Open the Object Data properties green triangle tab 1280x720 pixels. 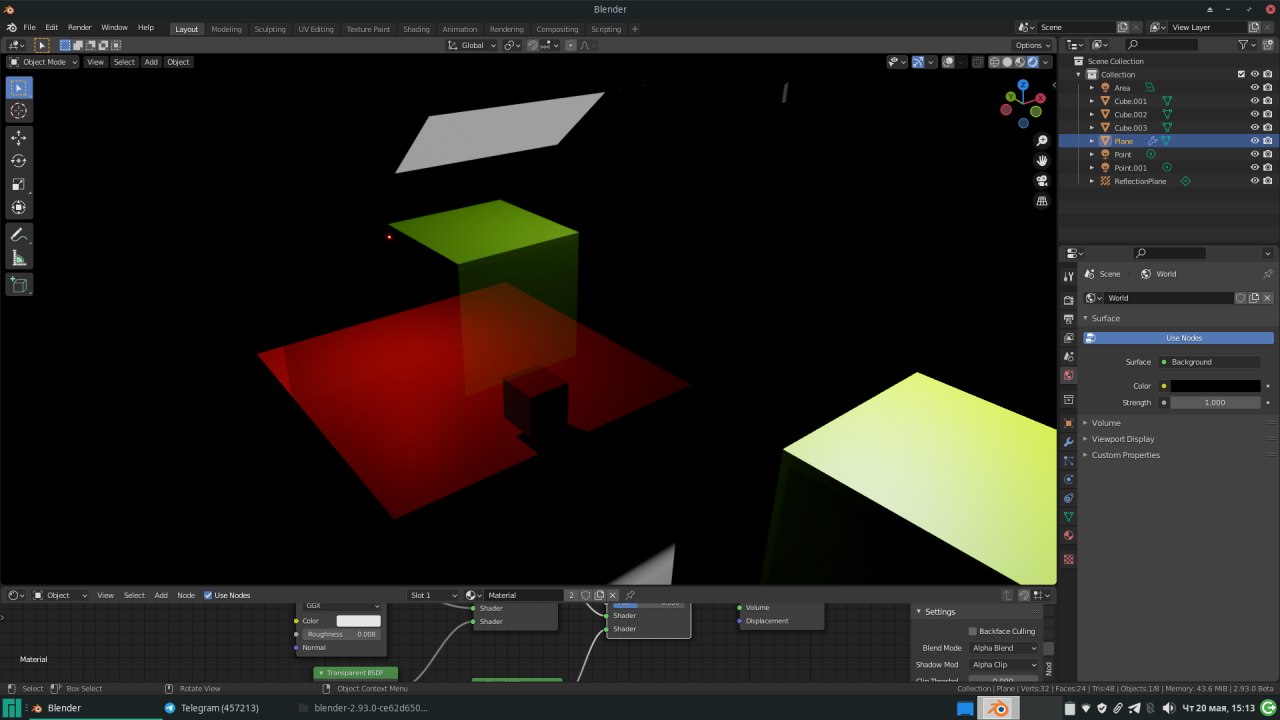pyautogui.click(x=1068, y=516)
